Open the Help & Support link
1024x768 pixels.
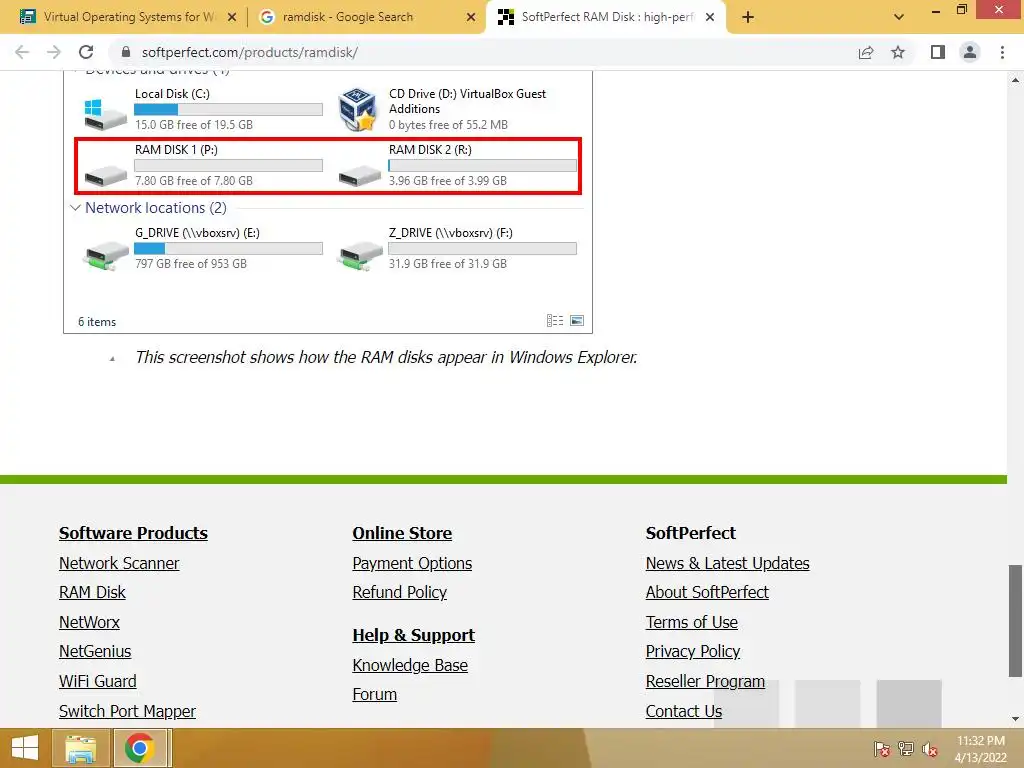(413, 635)
